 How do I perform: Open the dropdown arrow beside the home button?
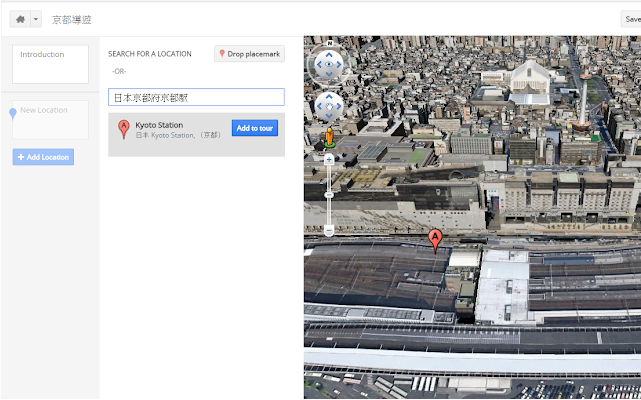[x=36, y=19]
